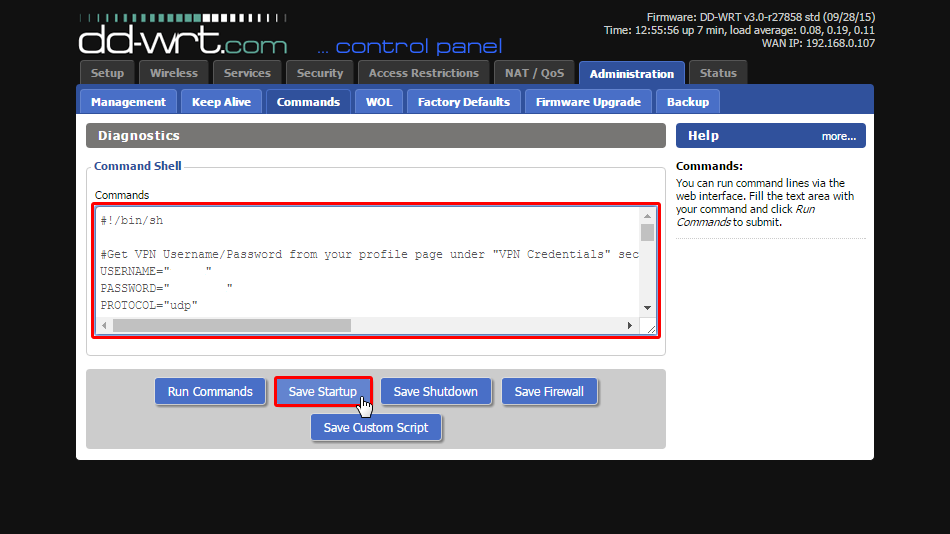
Task: Open the Help 'more...' link
Action: pos(838,136)
